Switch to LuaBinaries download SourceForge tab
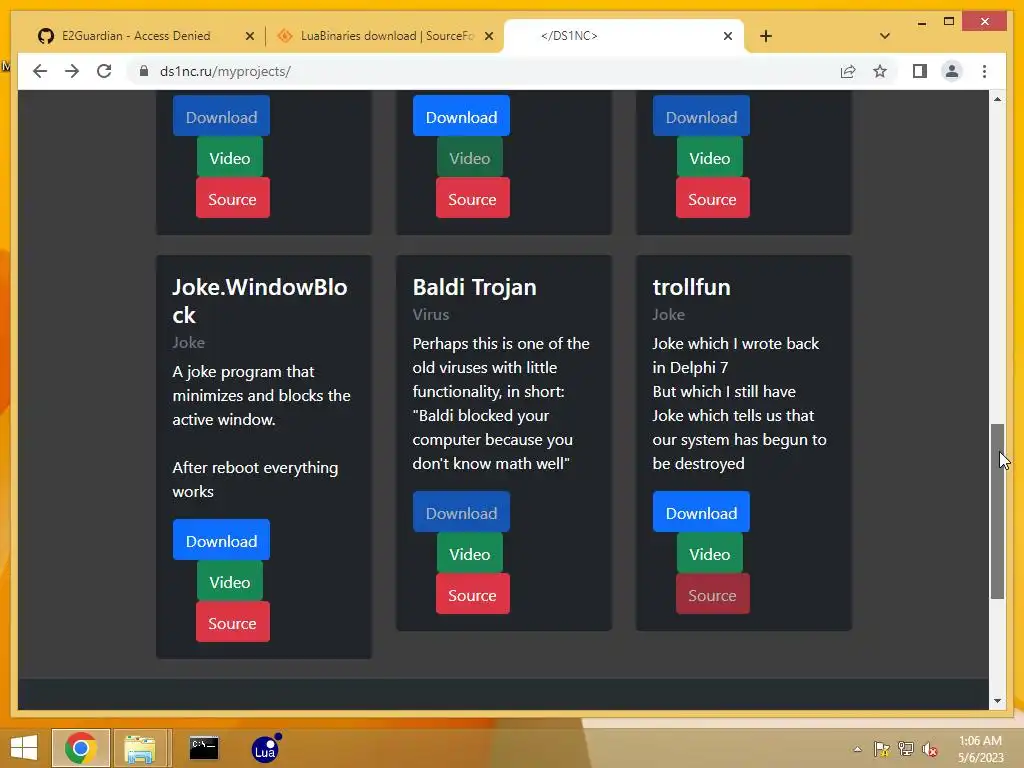The image size is (1024, 768). pos(387,36)
